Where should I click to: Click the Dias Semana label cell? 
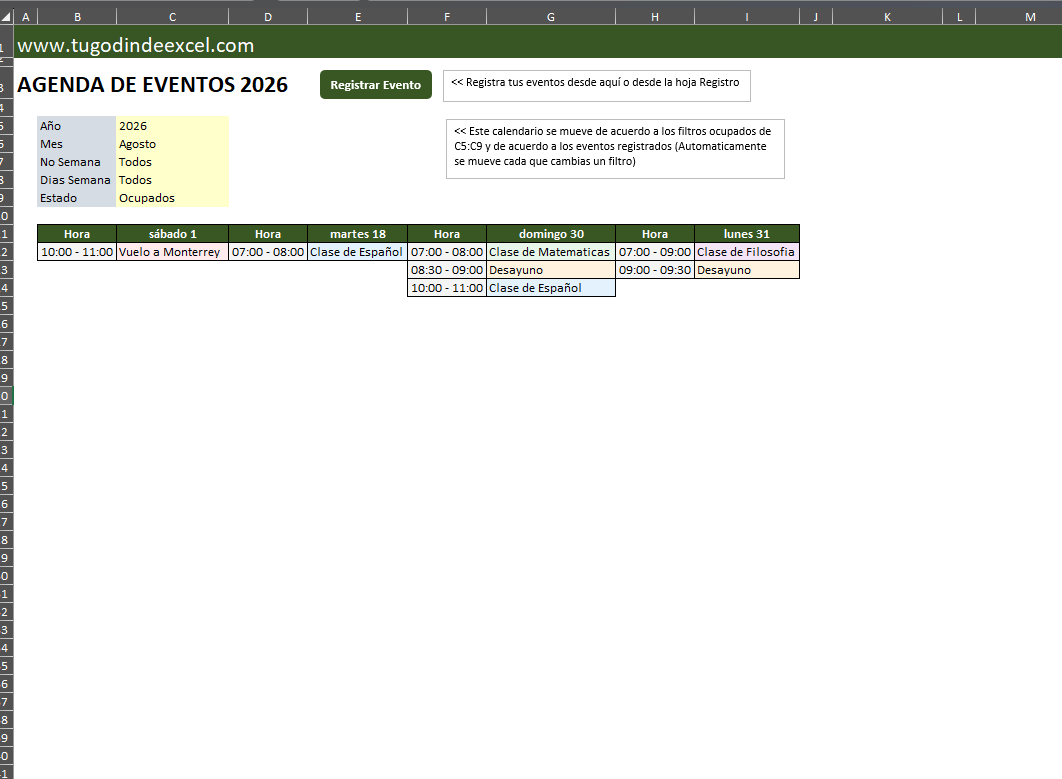click(77, 180)
